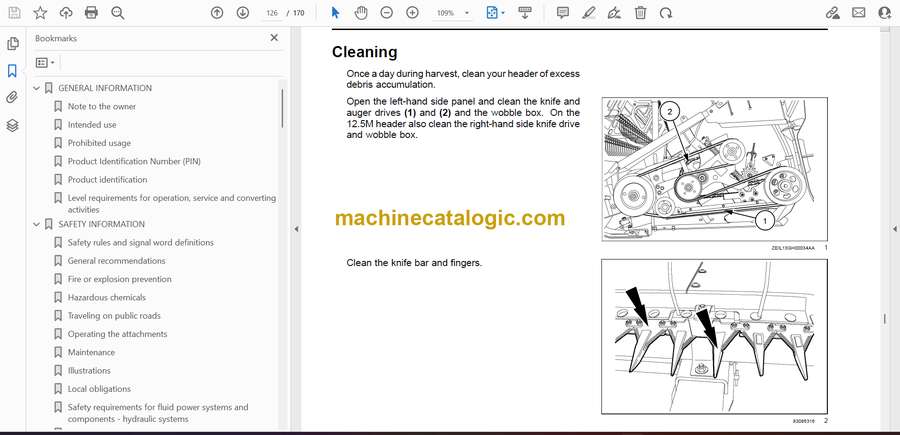900x435 pixels.
Task: Click the Save file icon
Action: [14, 13]
